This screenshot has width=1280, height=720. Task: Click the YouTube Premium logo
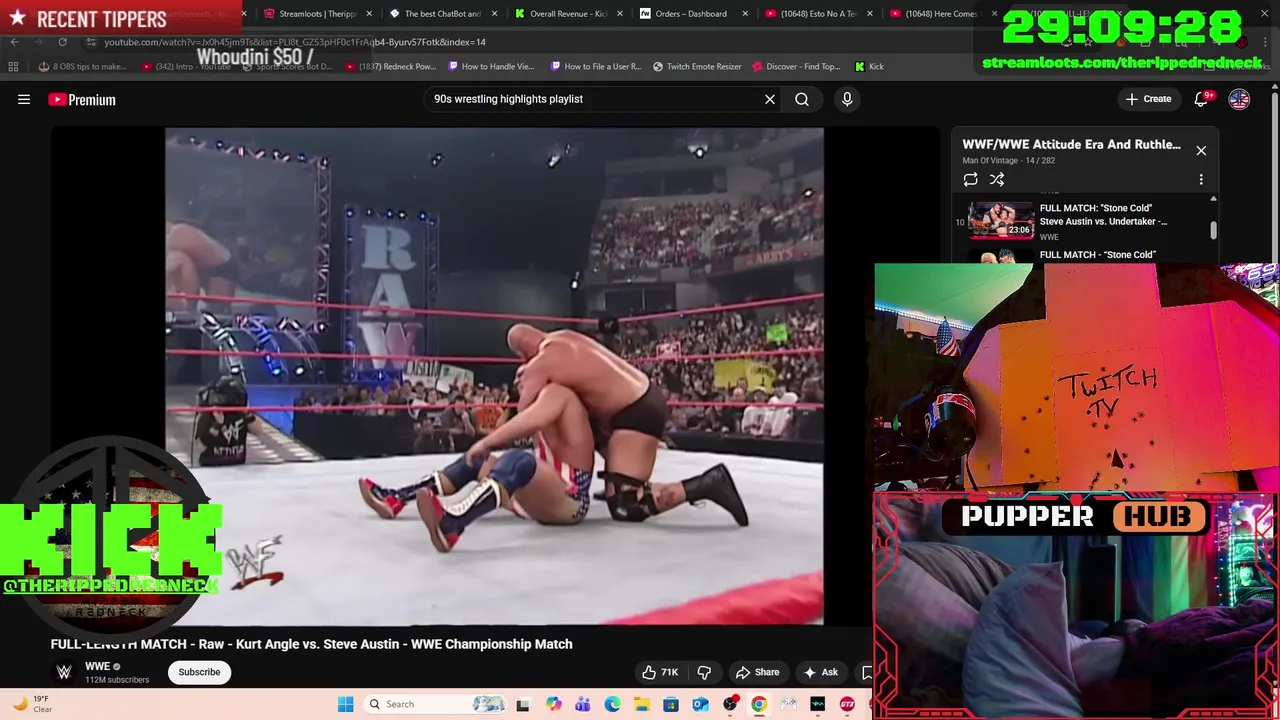coord(82,99)
